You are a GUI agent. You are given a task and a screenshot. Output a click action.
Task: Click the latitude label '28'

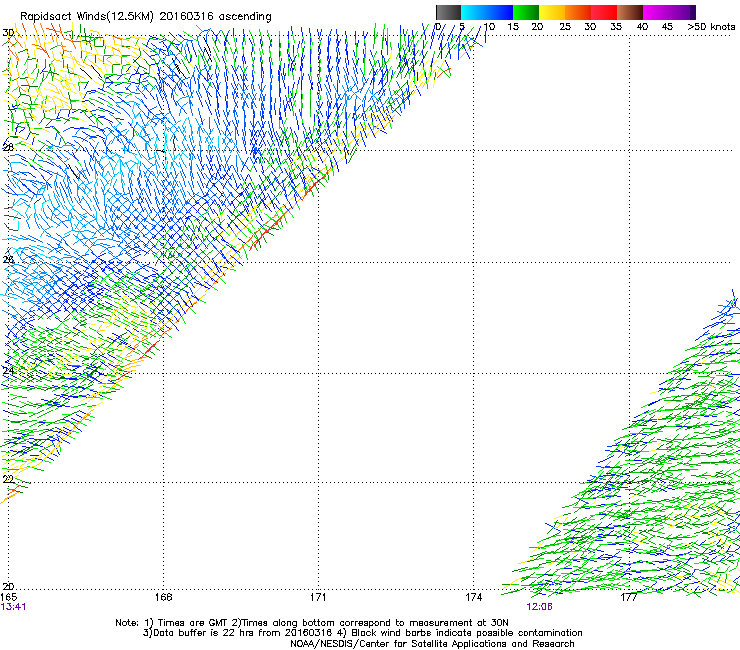(x=8, y=147)
